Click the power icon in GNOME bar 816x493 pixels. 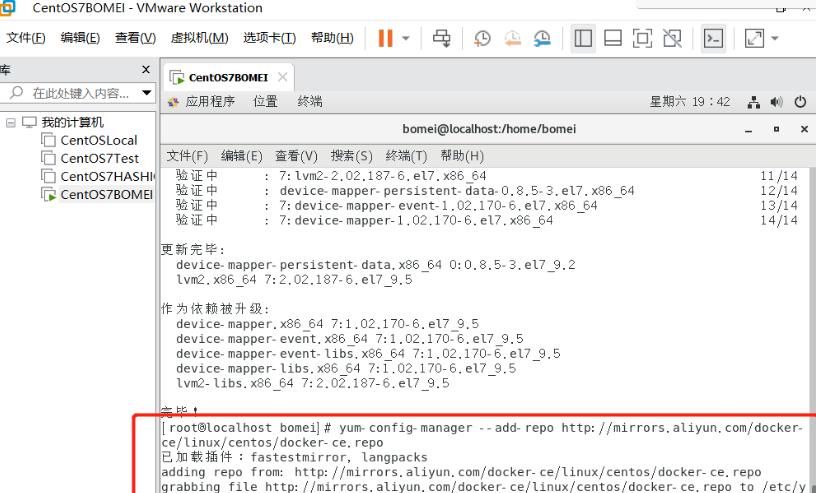point(800,102)
